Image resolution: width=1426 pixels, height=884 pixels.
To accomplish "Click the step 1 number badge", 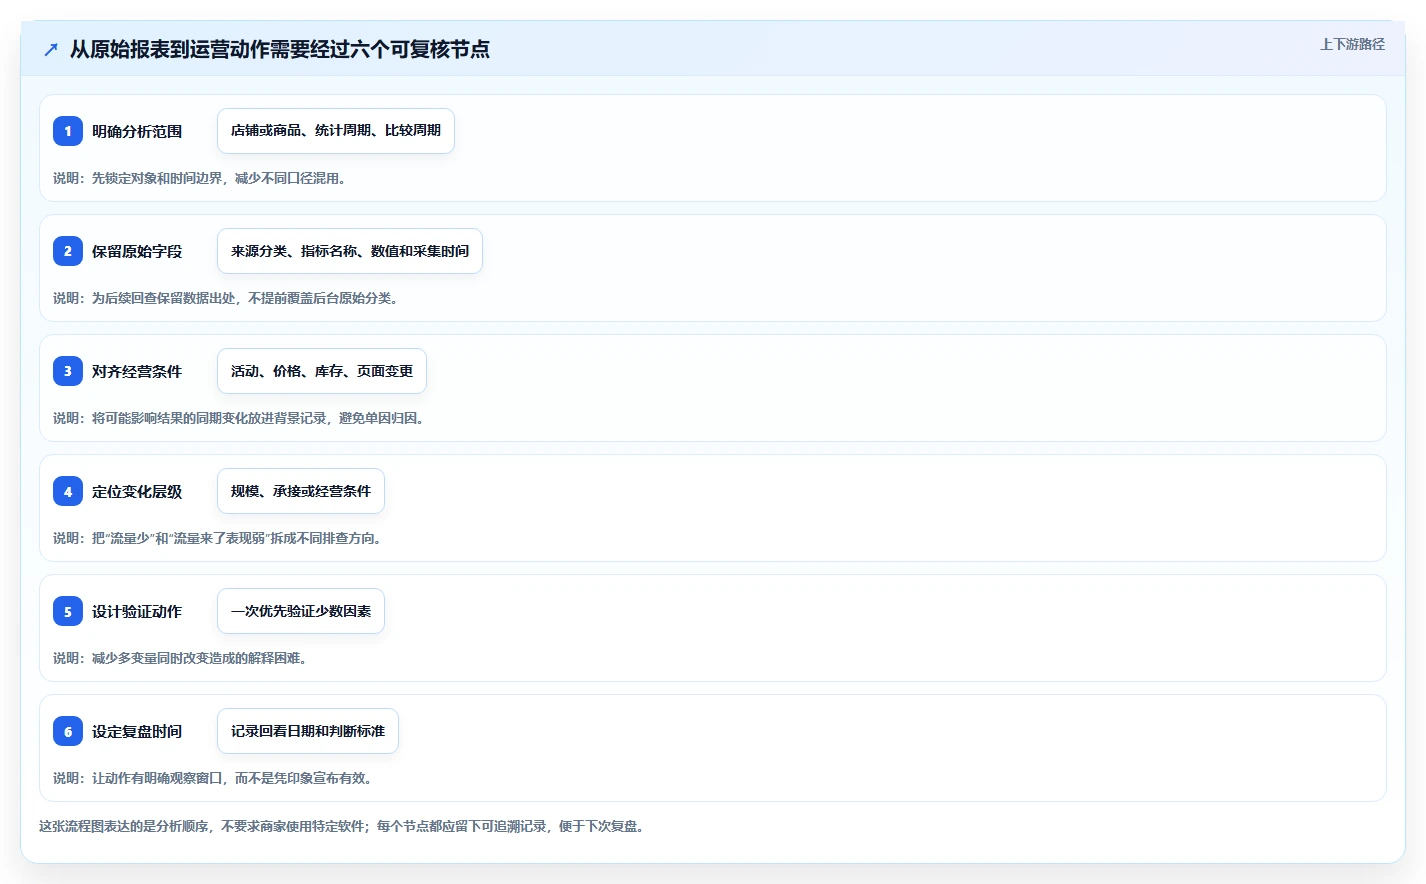I will click(68, 131).
